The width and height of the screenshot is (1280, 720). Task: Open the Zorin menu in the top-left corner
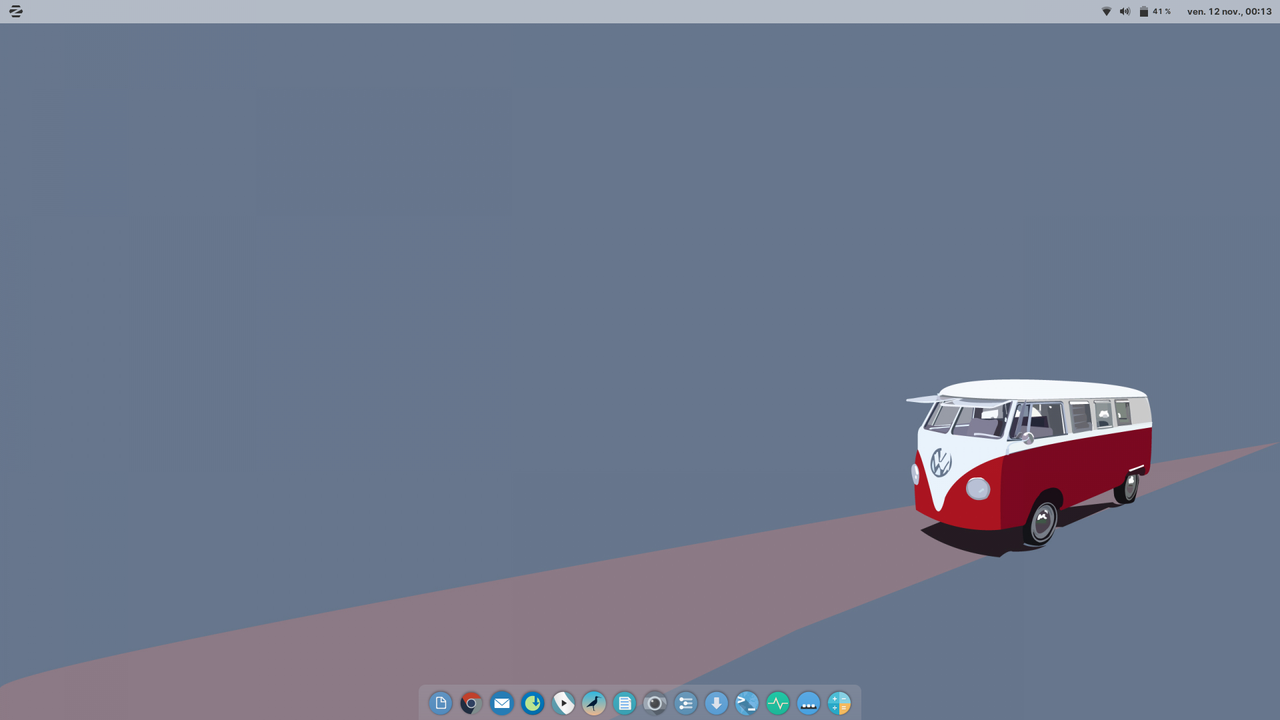(15, 11)
